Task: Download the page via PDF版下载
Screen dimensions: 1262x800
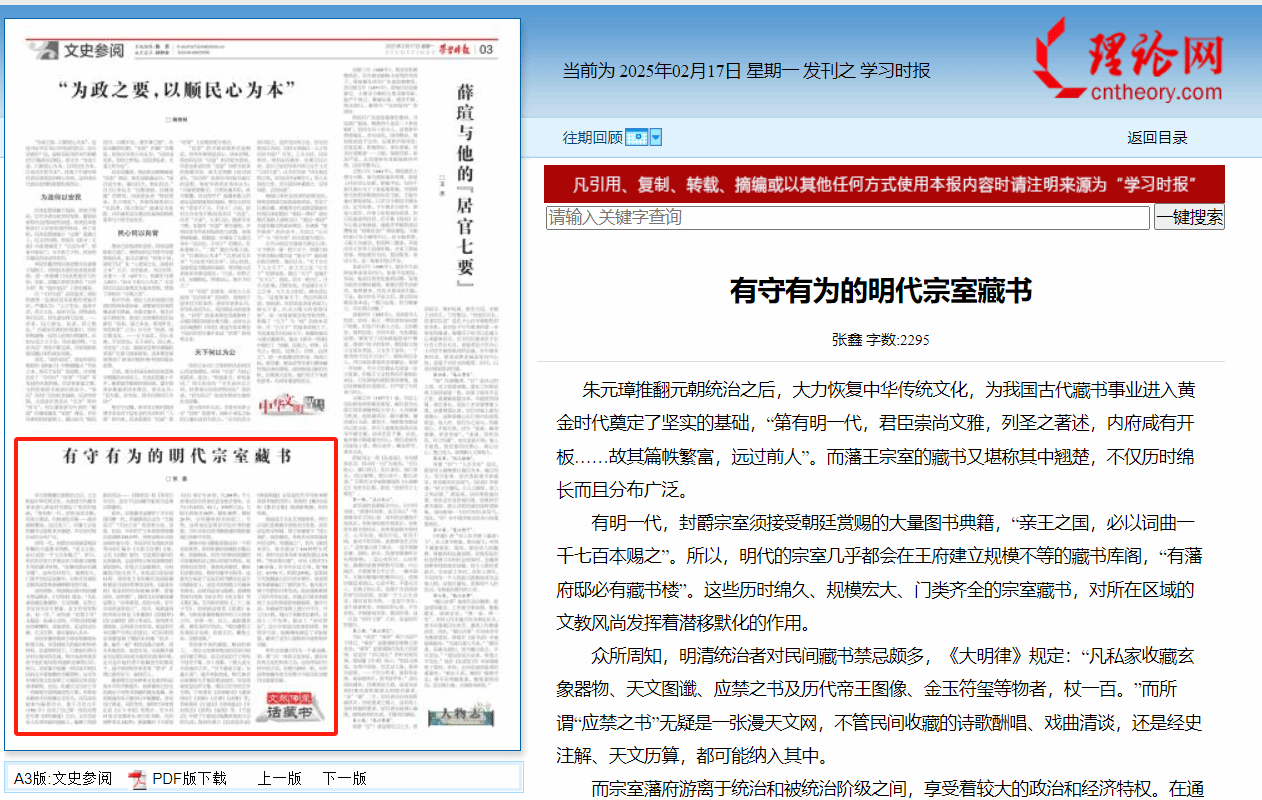Action: [189, 778]
